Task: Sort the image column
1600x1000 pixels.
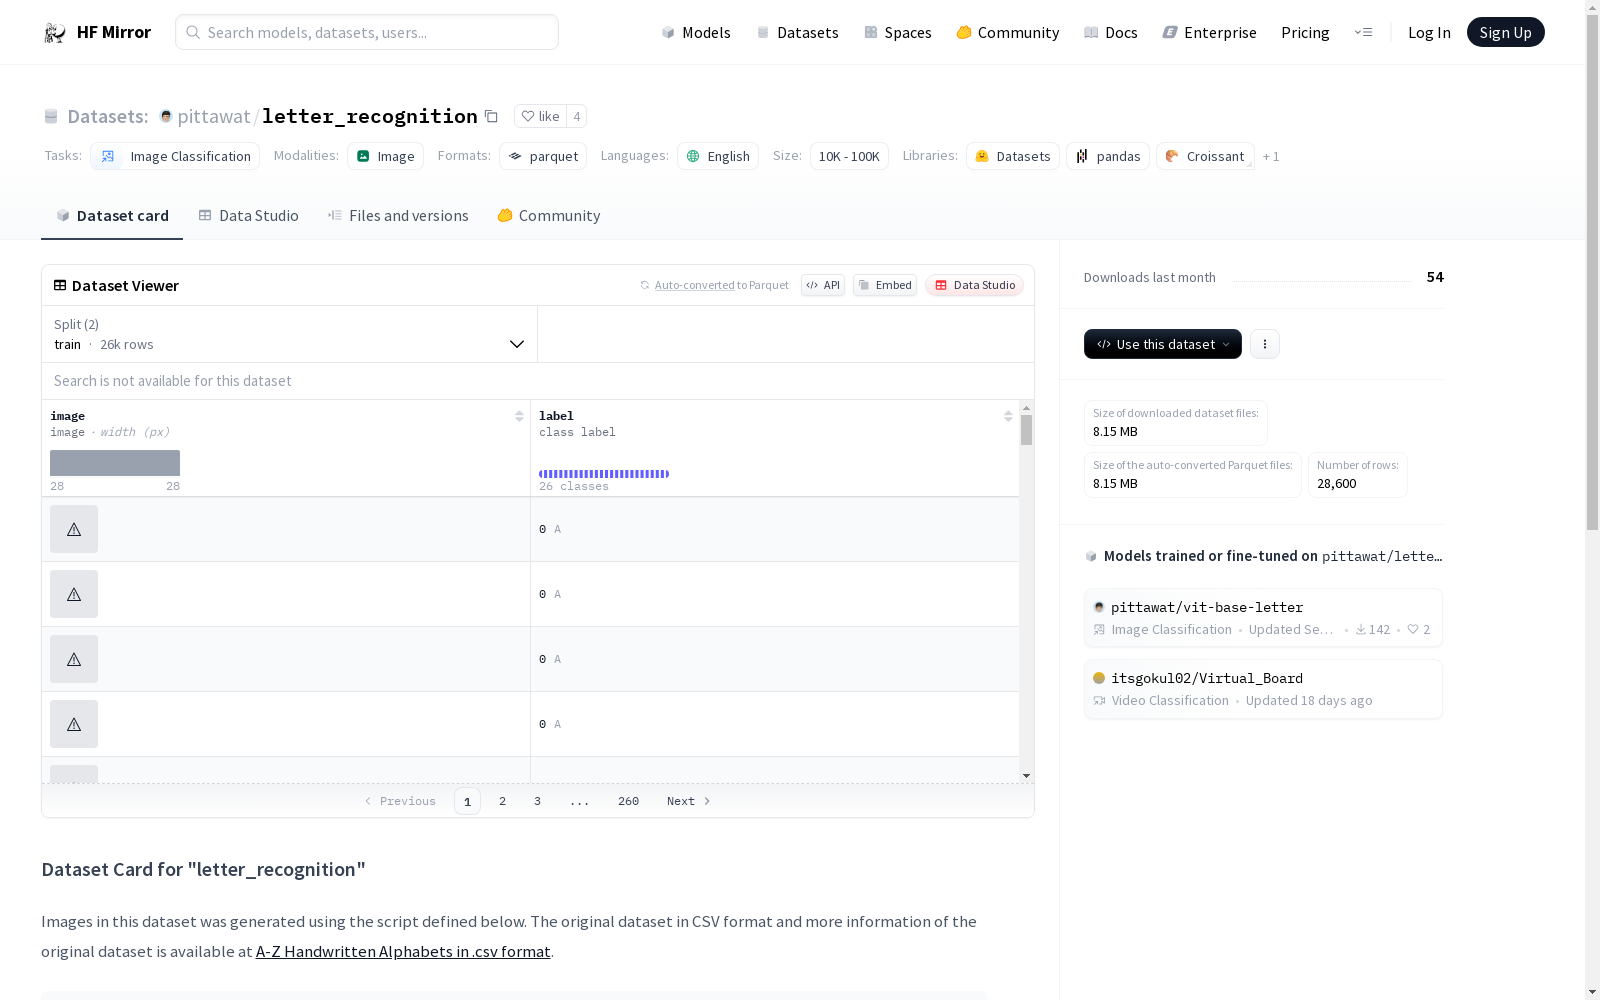Action: [519, 416]
